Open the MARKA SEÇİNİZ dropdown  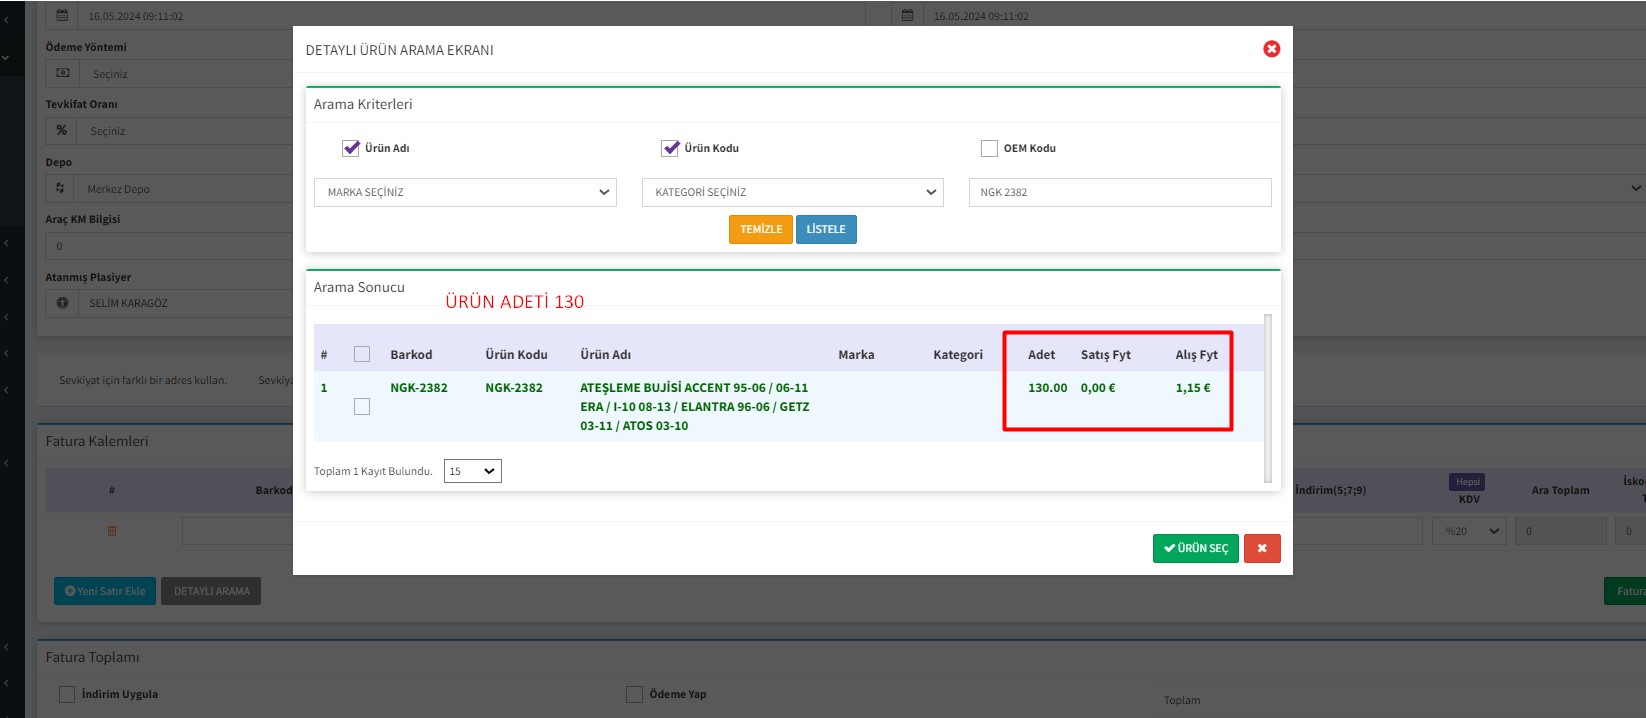tap(465, 192)
